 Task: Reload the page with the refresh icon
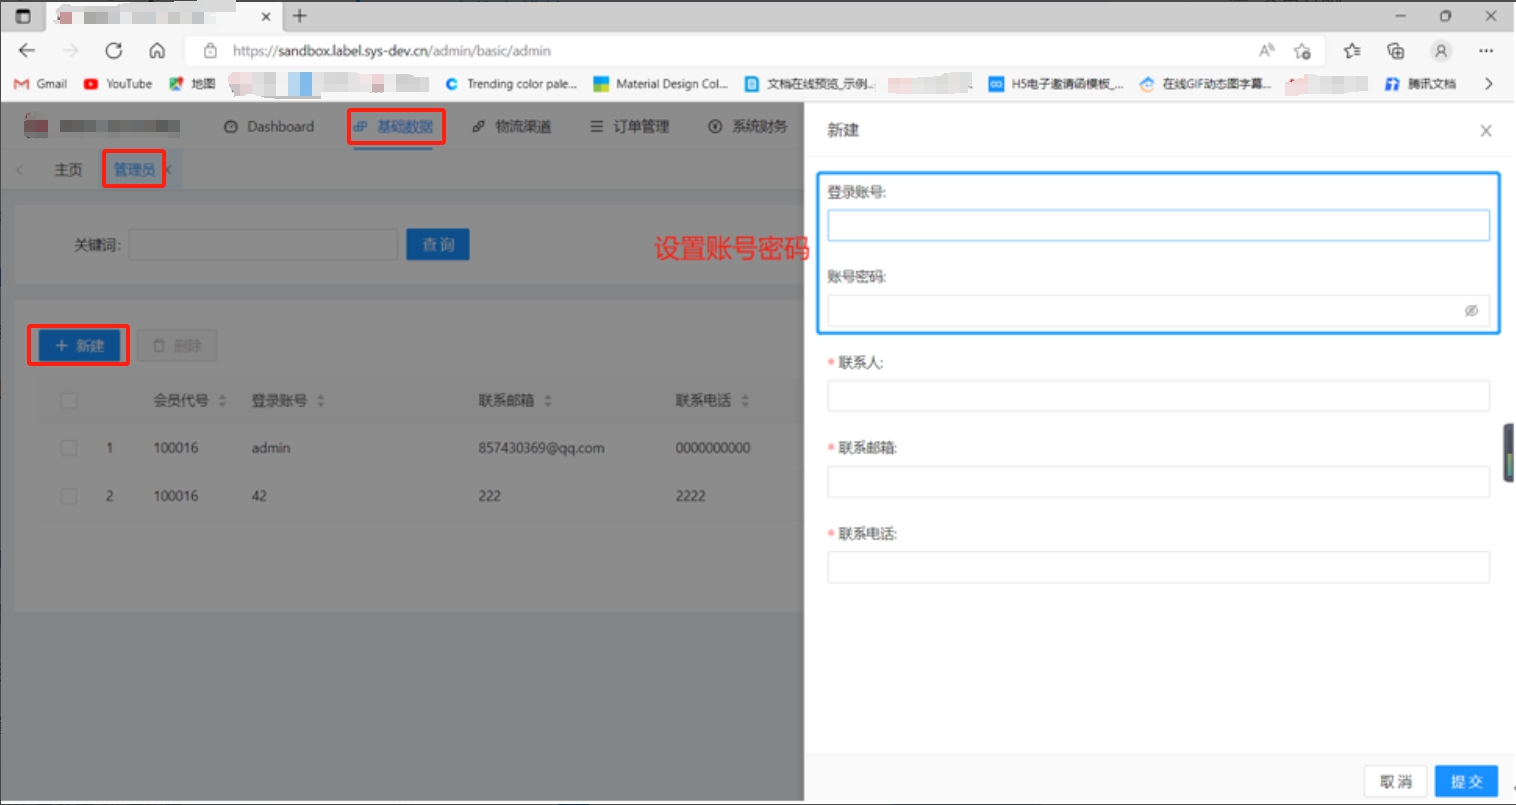tap(114, 51)
